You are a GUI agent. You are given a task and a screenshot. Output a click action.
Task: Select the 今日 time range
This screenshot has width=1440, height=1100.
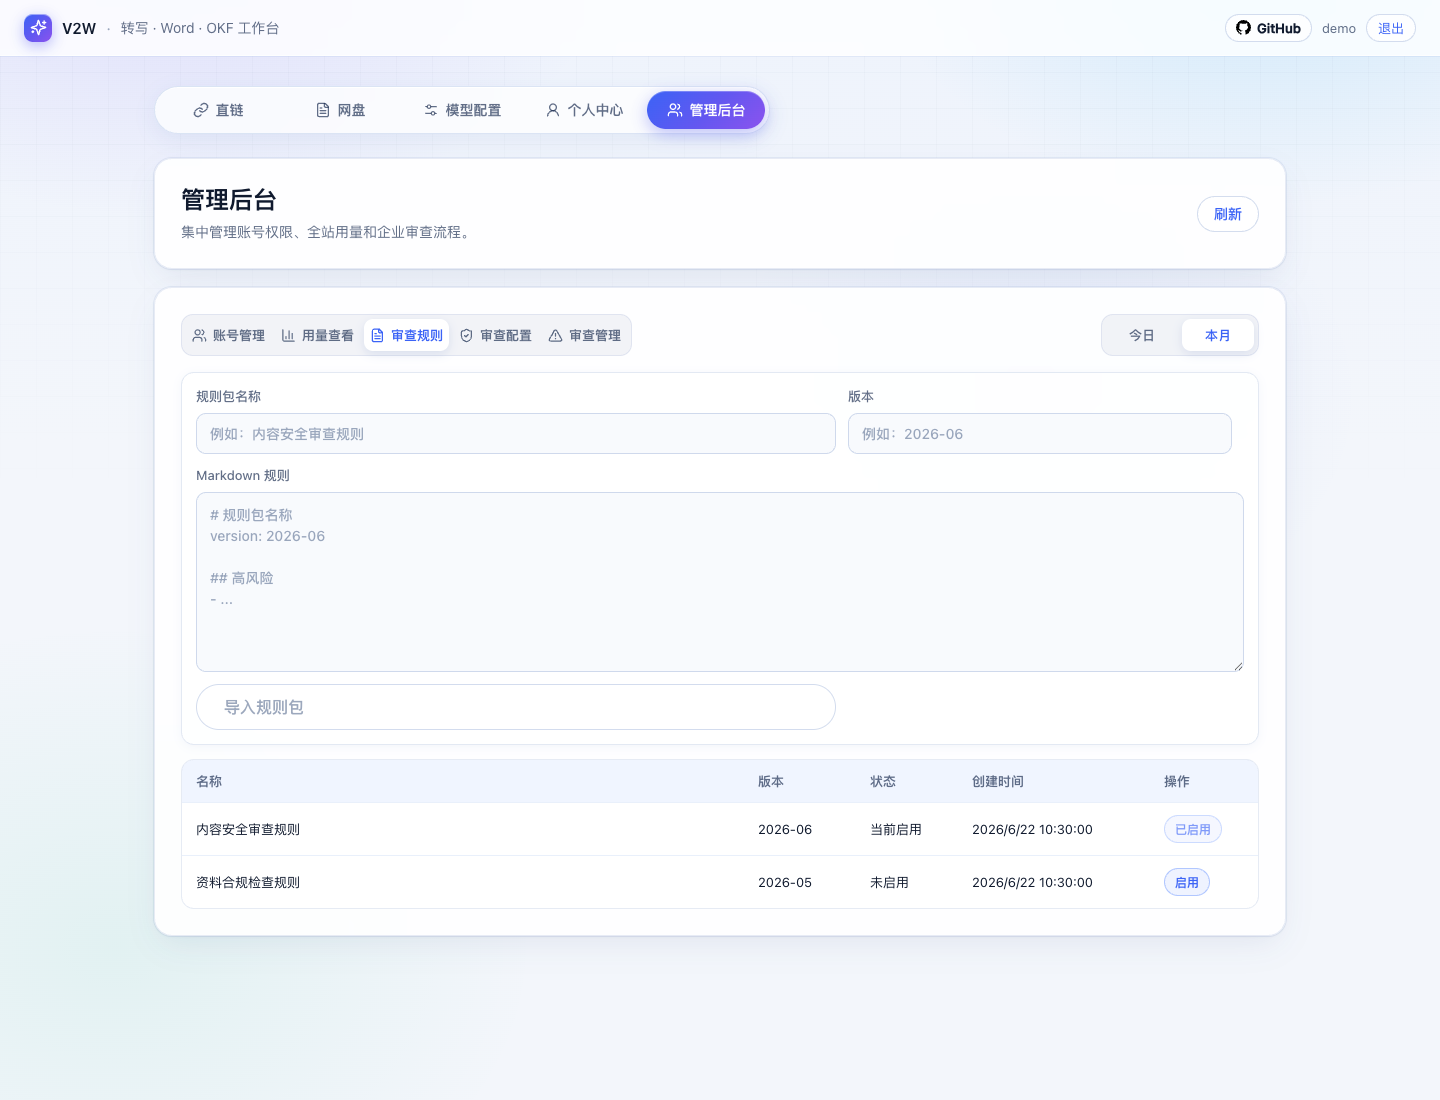[1142, 336]
